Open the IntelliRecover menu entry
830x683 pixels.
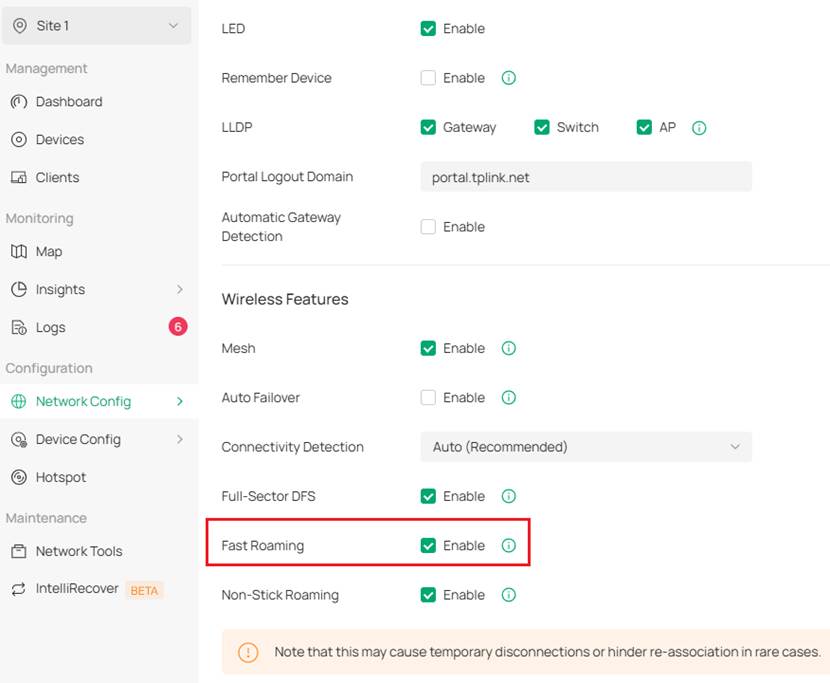click(x=77, y=589)
